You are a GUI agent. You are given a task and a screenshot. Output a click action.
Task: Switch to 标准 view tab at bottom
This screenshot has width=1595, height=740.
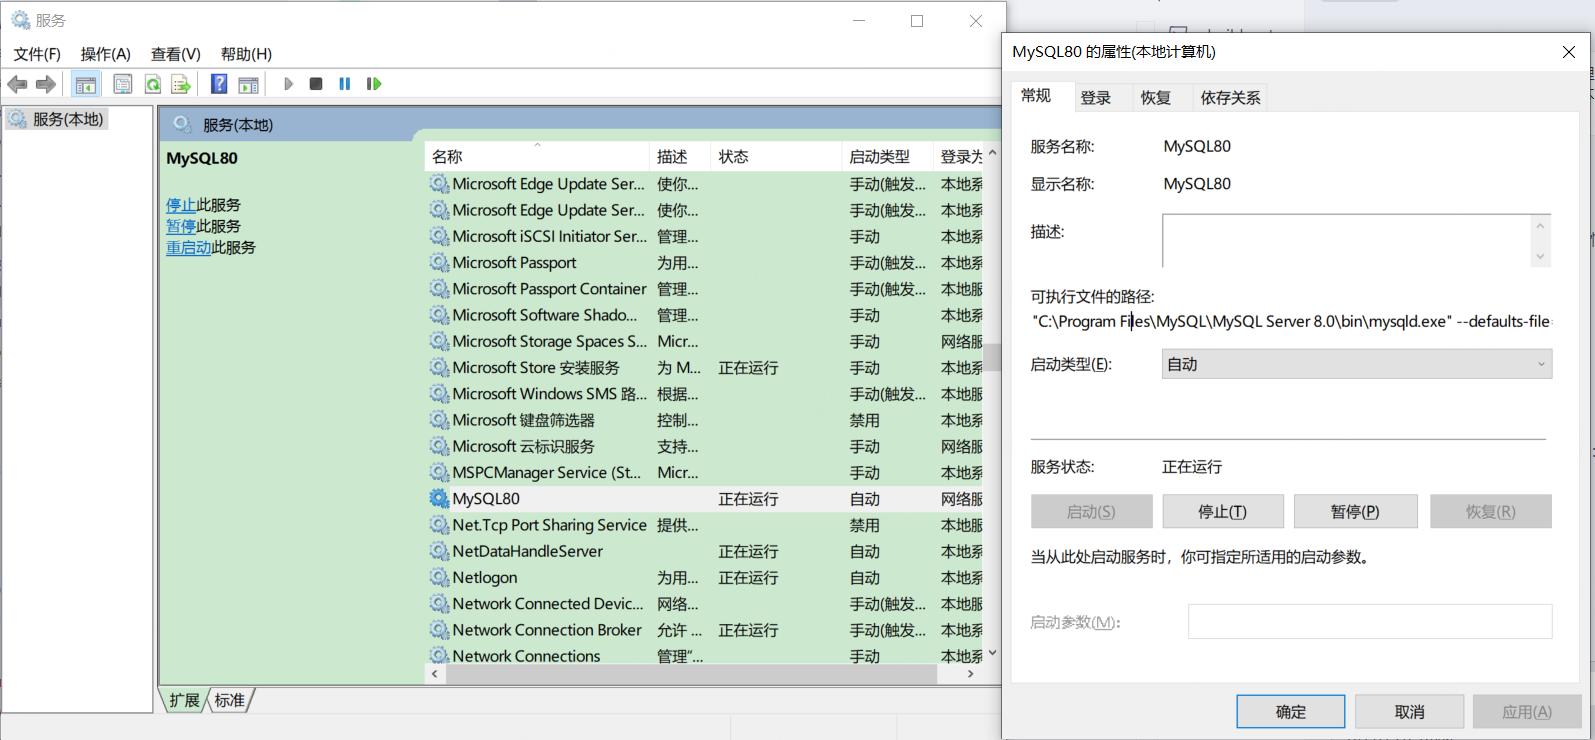click(230, 700)
